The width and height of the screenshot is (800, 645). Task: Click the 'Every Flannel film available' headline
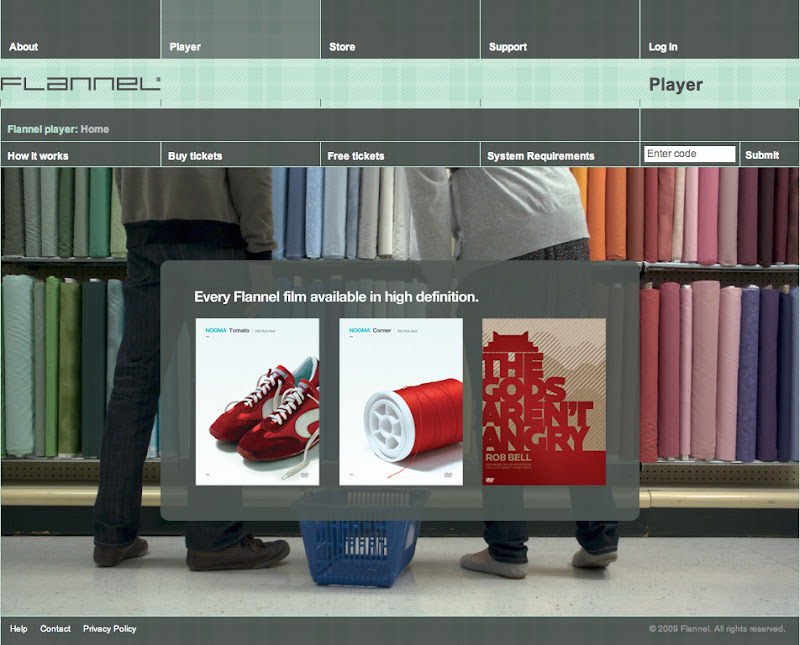(x=336, y=297)
